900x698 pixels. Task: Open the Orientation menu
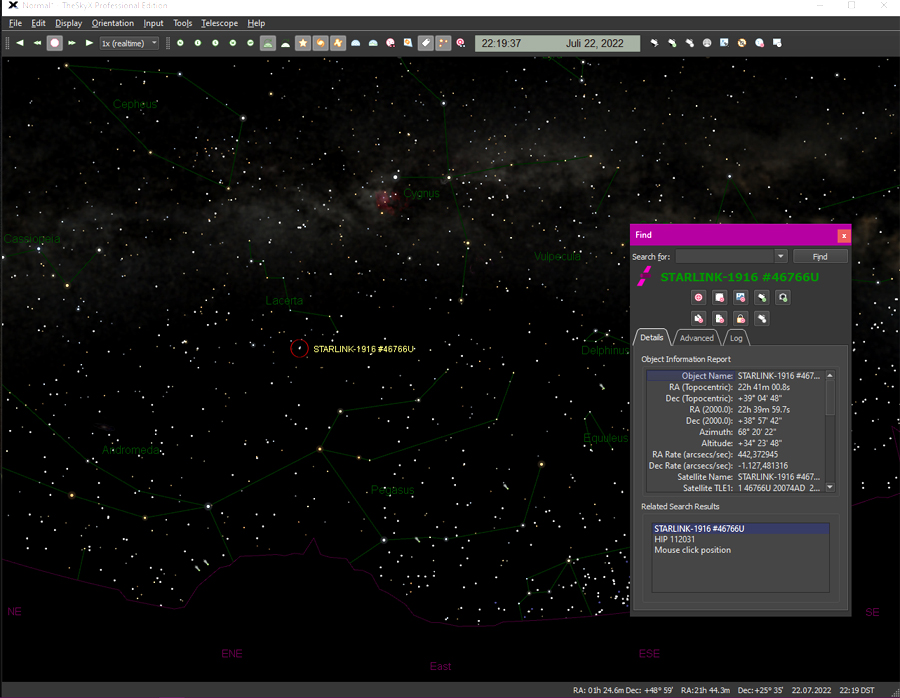click(112, 23)
